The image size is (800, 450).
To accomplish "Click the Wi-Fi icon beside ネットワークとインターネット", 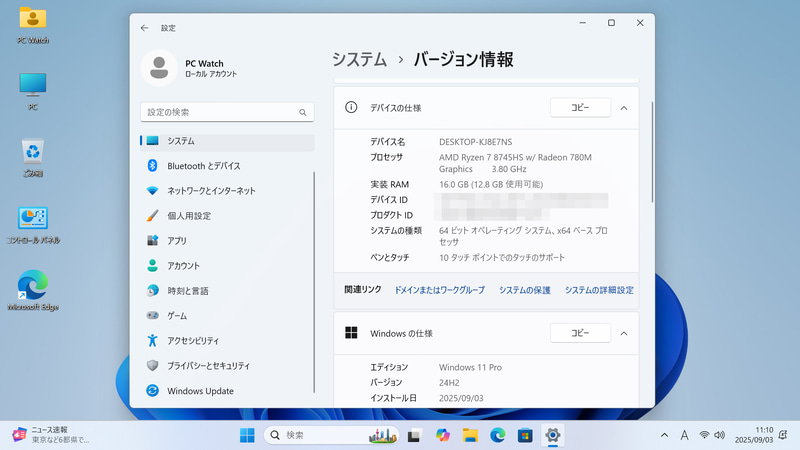I will [x=152, y=191].
